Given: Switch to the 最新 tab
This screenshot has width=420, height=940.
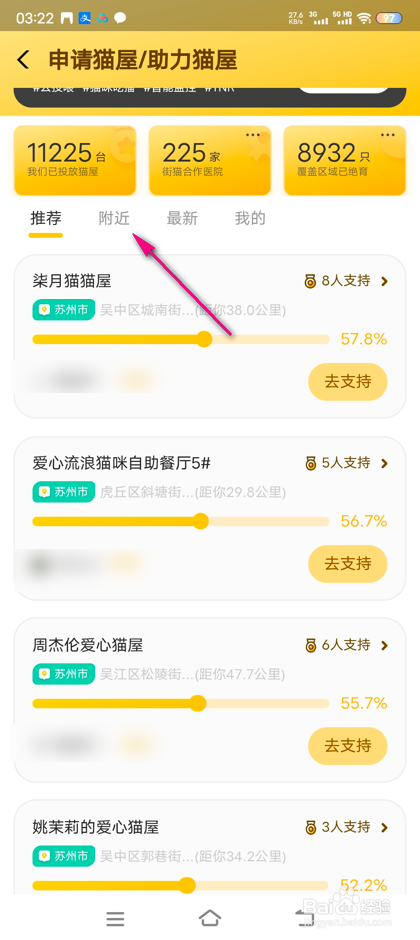Looking at the screenshot, I should pos(182,219).
